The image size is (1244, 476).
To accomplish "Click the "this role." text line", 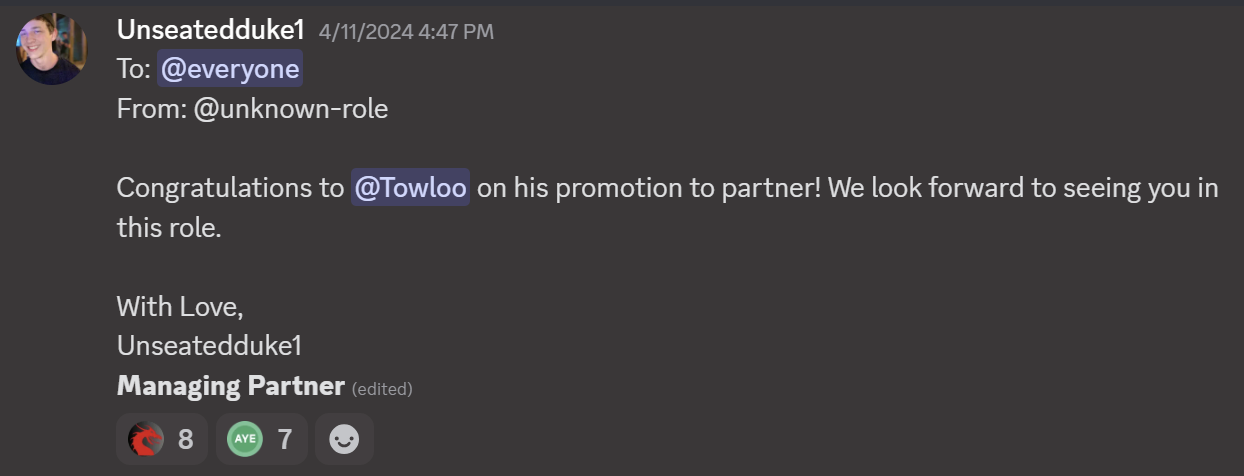I will (168, 228).
